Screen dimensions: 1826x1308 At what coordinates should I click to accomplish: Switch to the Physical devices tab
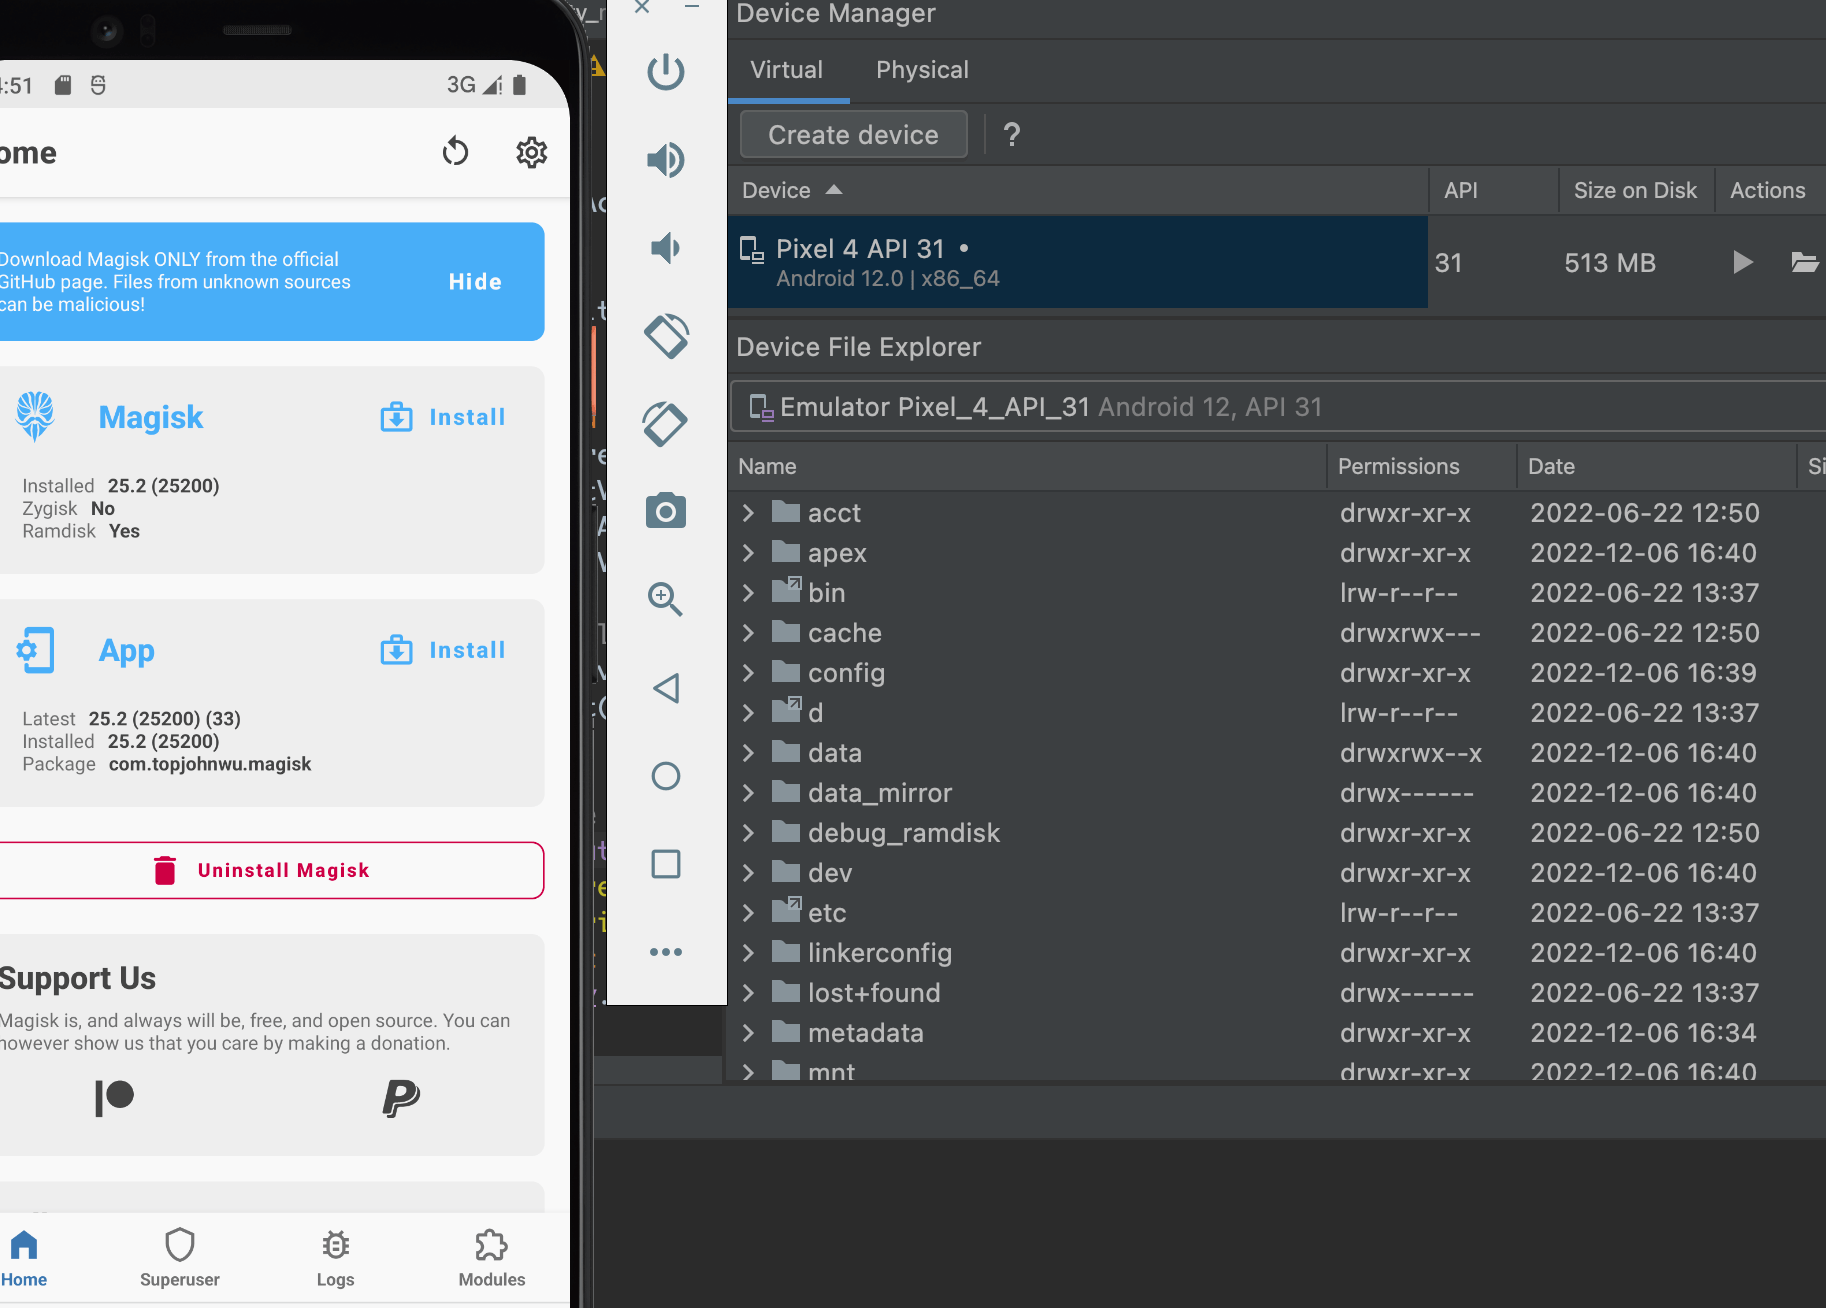(x=922, y=70)
